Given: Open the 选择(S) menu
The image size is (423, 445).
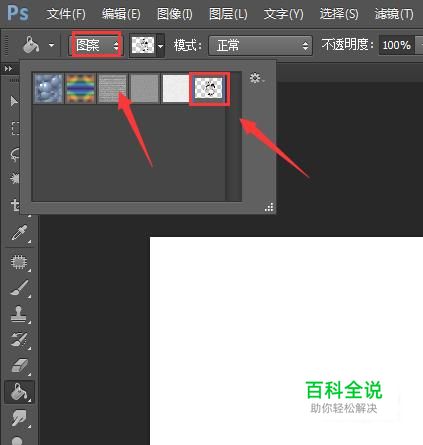Looking at the screenshot, I should 339,14.
